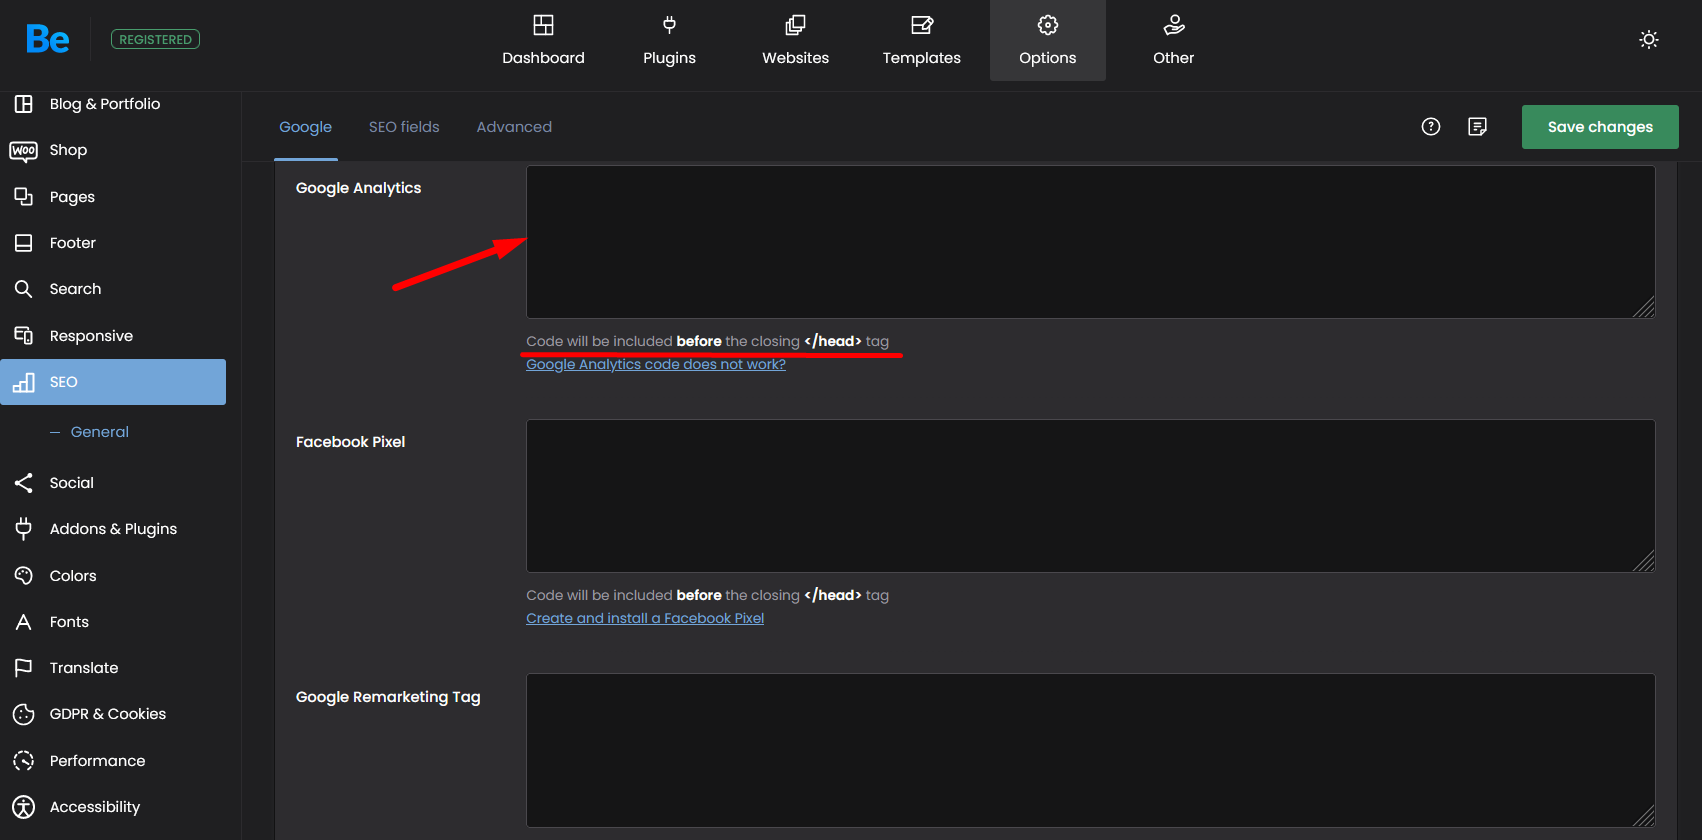Image resolution: width=1702 pixels, height=840 pixels.
Task: Select the Options gear icon
Action: pyautogui.click(x=1047, y=25)
